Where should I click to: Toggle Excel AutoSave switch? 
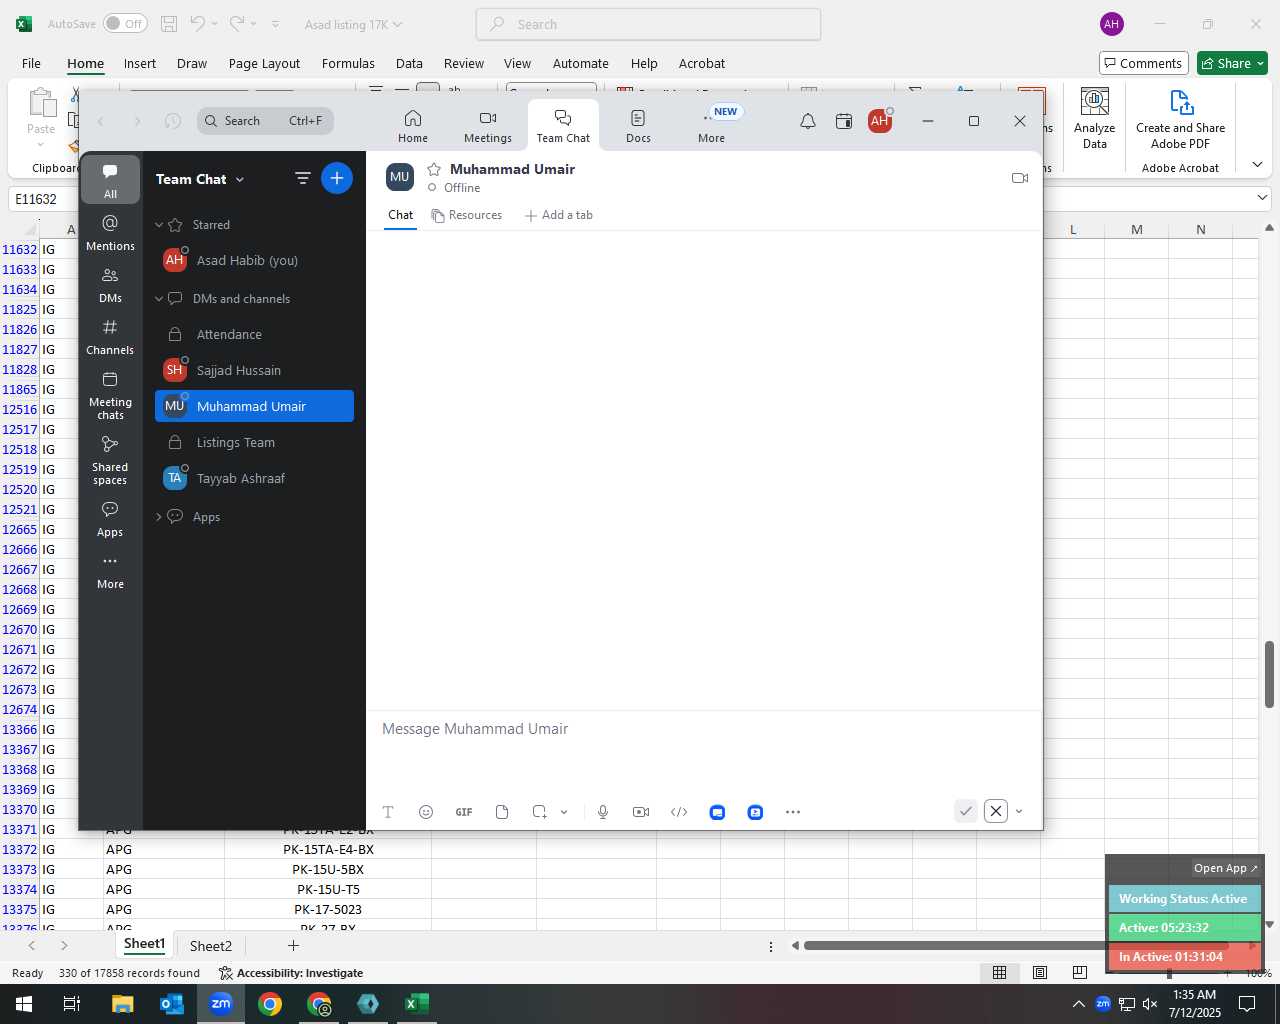(x=125, y=24)
